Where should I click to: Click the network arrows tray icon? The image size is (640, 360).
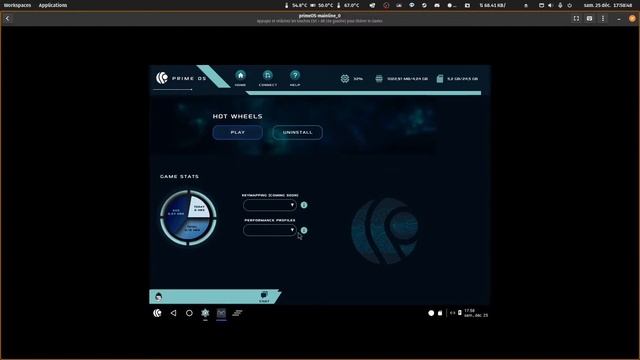coord(453,313)
